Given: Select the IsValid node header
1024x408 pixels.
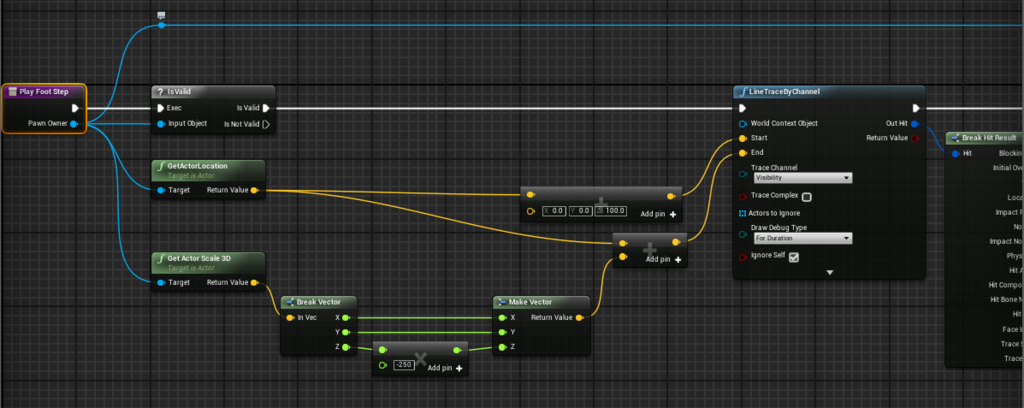Looking at the screenshot, I should pyautogui.click(x=213, y=92).
